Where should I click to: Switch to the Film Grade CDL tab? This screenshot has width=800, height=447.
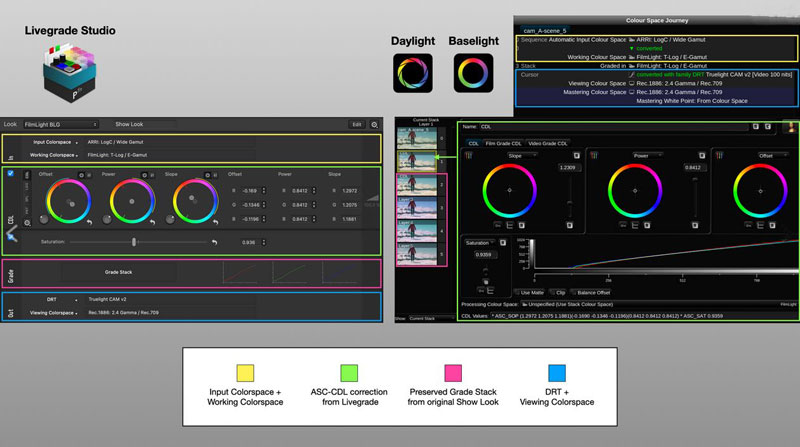pos(503,143)
